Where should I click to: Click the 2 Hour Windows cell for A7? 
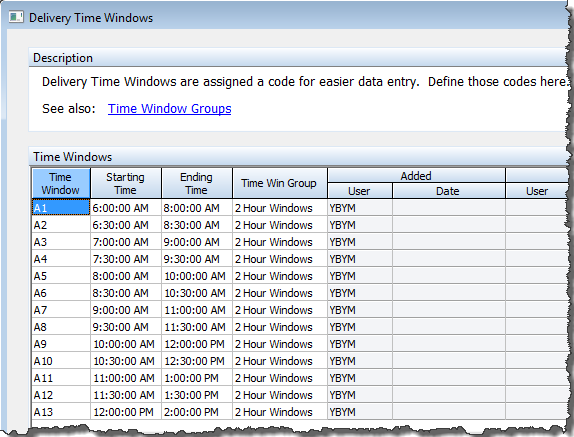(280, 310)
